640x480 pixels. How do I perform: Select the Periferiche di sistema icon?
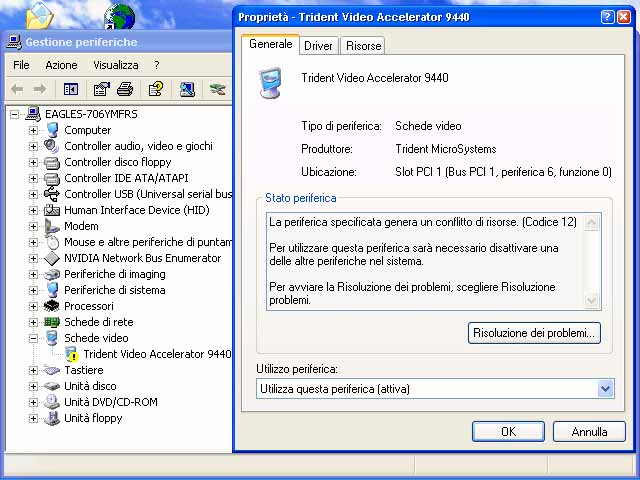[x=52, y=290]
